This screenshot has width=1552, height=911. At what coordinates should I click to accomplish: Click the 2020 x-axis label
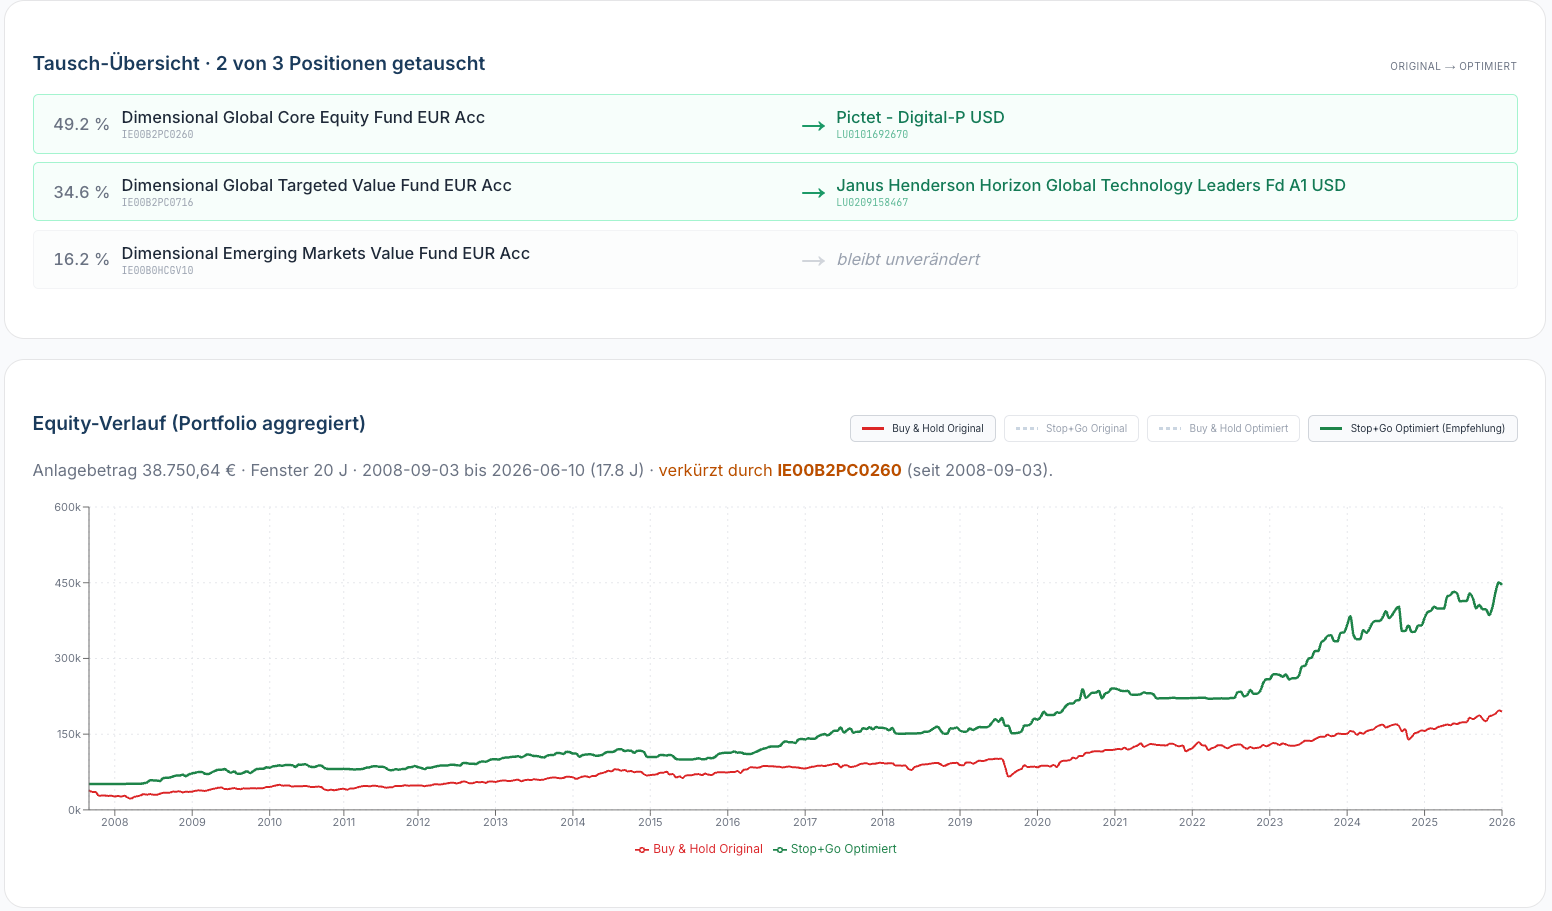click(x=1037, y=822)
